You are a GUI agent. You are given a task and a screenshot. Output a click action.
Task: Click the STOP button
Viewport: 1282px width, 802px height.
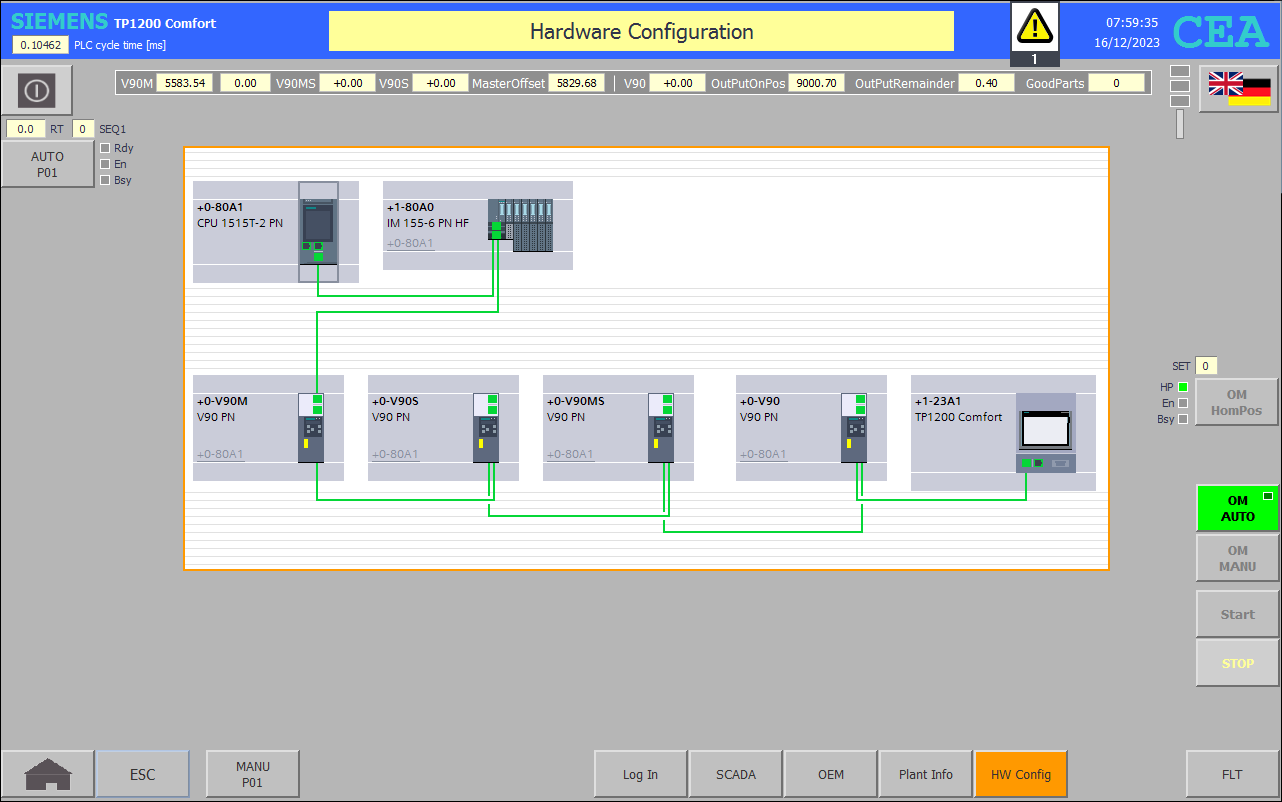(1238, 663)
